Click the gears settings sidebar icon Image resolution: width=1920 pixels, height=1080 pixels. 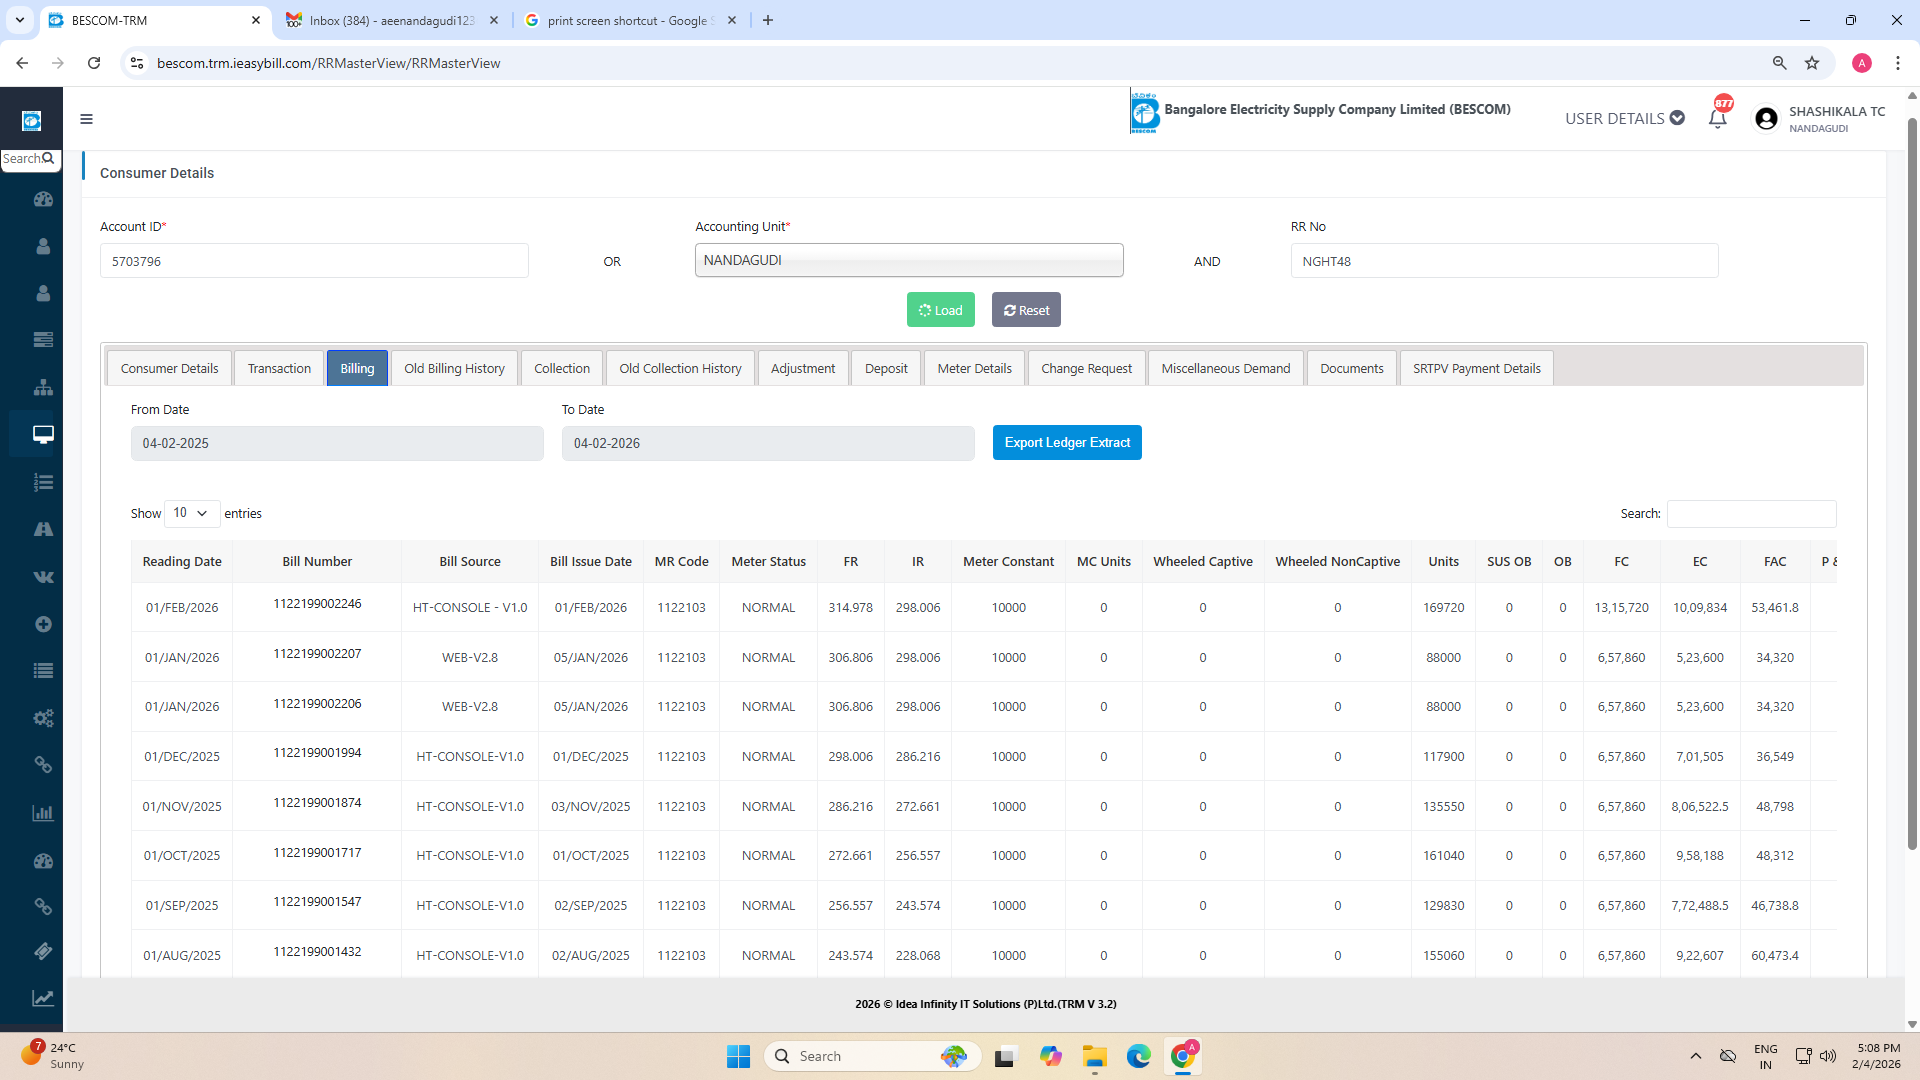pyautogui.click(x=43, y=718)
